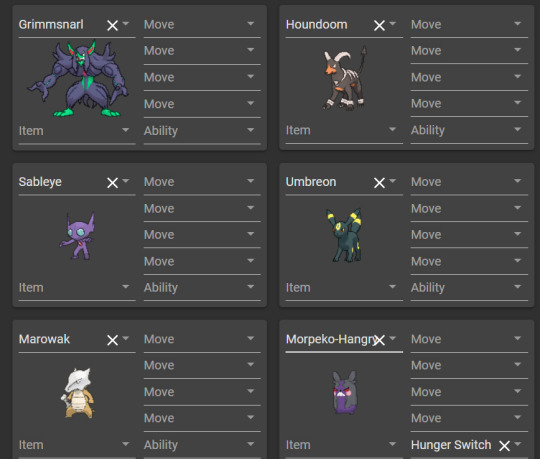540x459 pixels.
Task: Click the Grimmsnarl sprite image
Action: coord(78,78)
